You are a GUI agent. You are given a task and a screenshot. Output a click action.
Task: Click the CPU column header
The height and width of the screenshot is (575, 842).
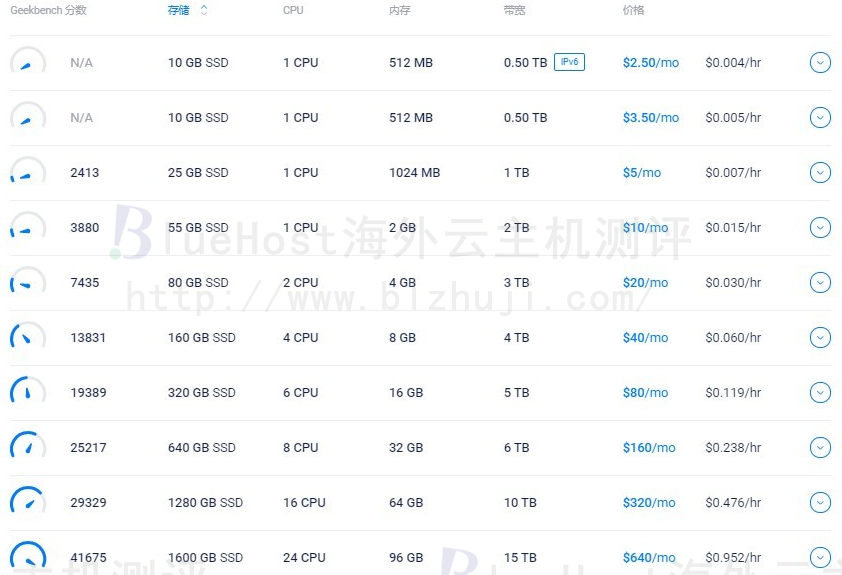[x=293, y=10]
